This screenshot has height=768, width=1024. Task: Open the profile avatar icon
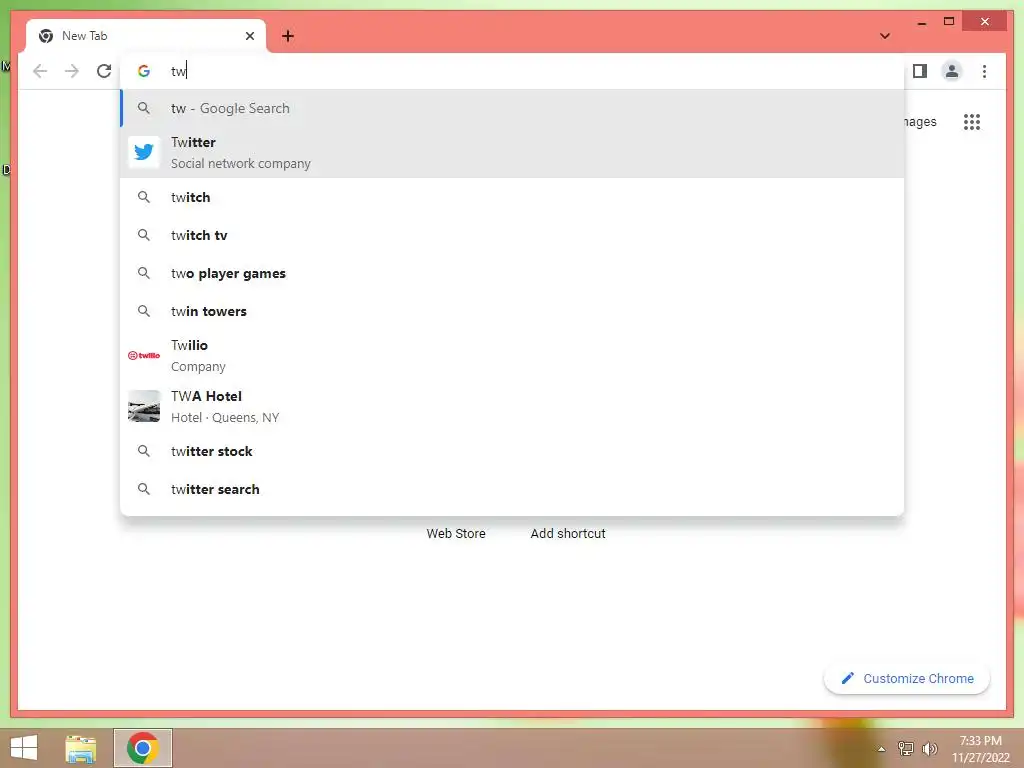click(952, 71)
